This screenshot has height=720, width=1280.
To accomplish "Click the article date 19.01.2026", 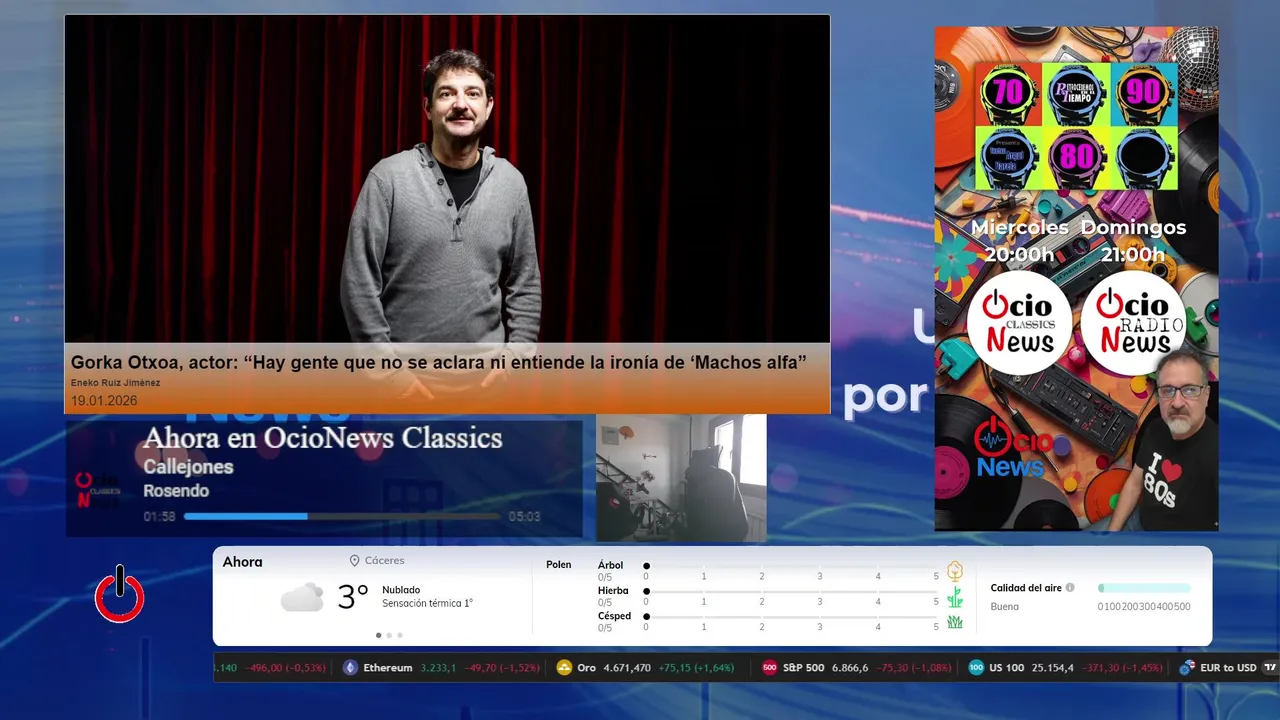I will pyautogui.click(x=104, y=401).
